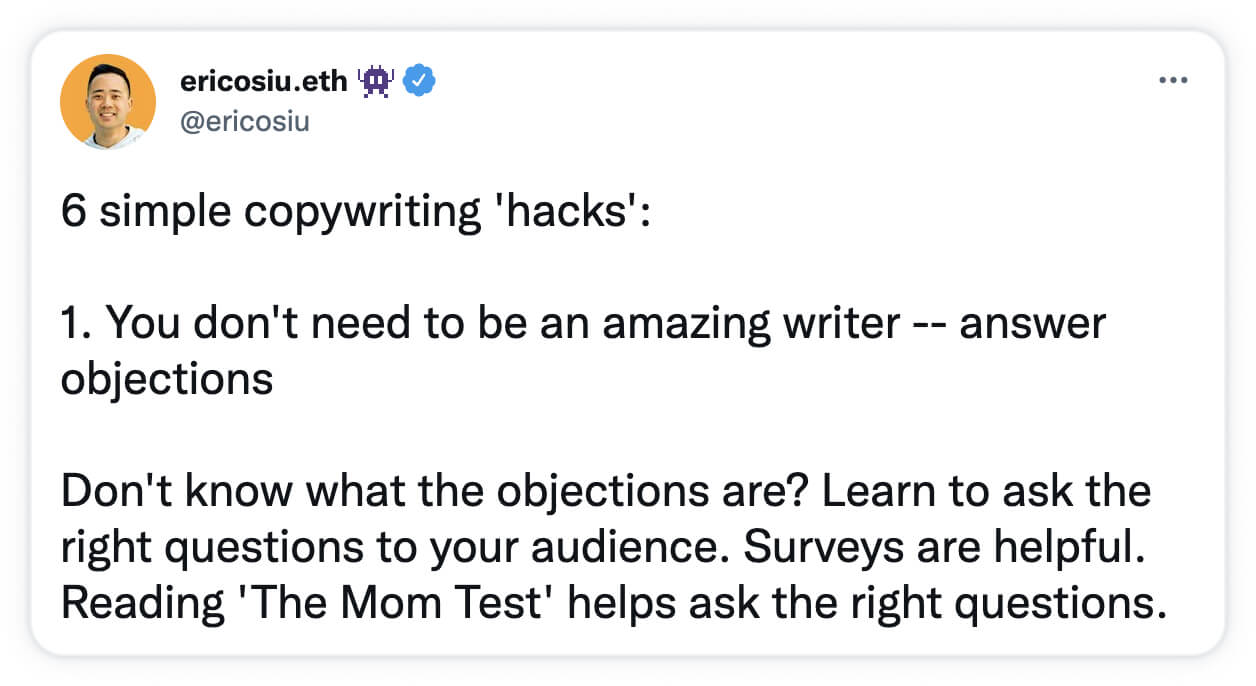Image resolution: width=1256 pixels, height=686 pixels.
Task: Click the hexagonal NFT emblem in the header
Action: (374, 80)
